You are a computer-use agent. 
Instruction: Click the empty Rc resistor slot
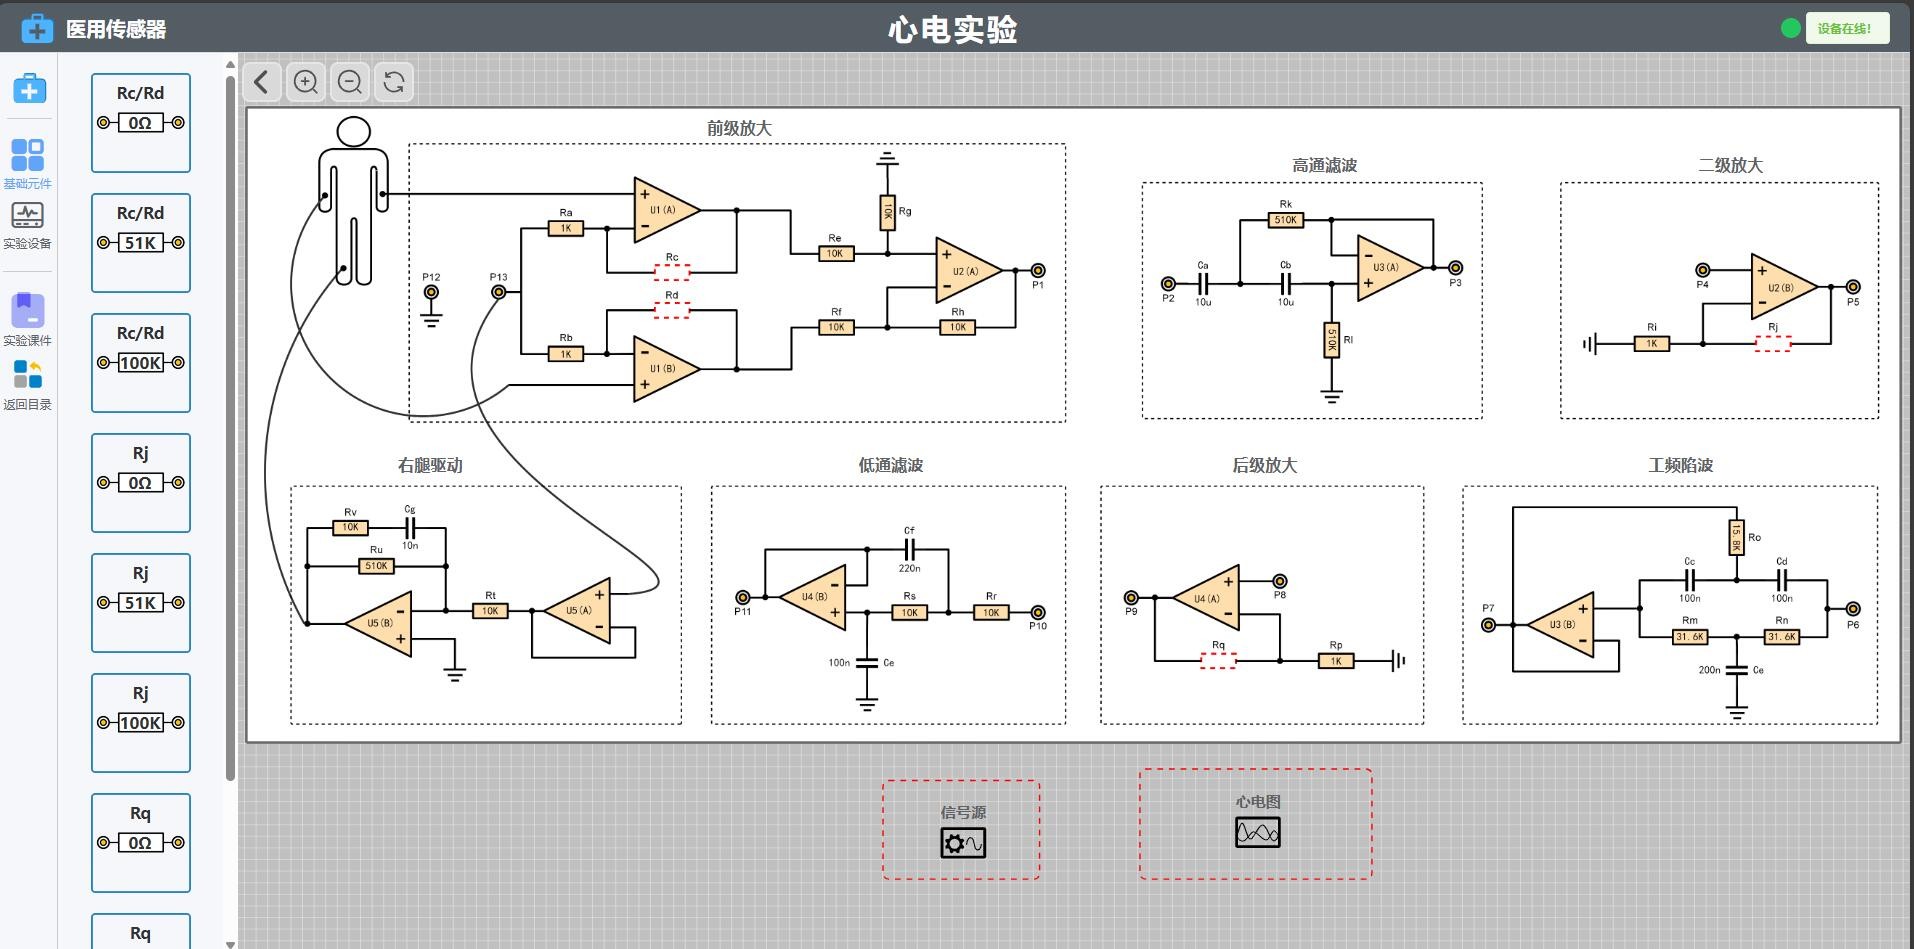pos(672,271)
